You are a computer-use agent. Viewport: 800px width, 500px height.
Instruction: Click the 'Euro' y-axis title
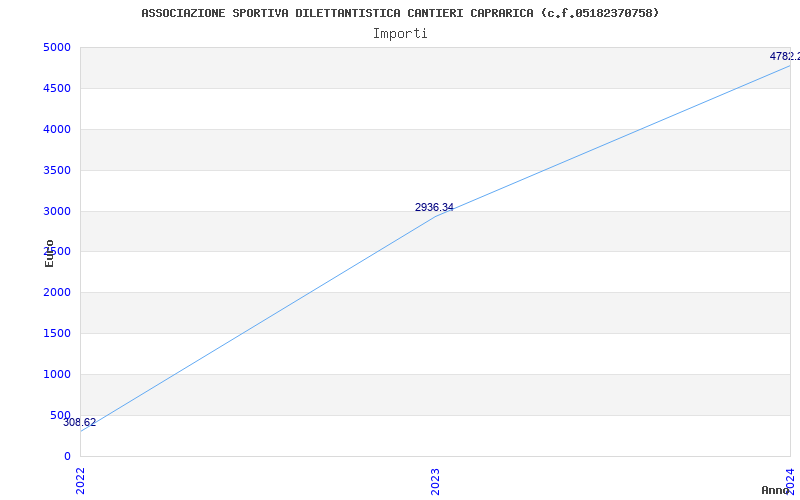click(49, 254)
